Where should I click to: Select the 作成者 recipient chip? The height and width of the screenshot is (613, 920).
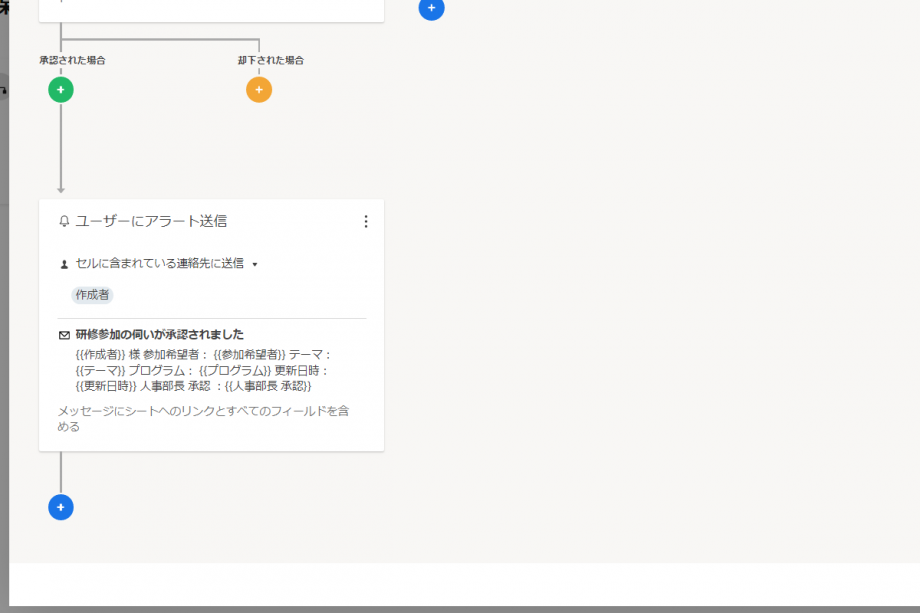92,295
